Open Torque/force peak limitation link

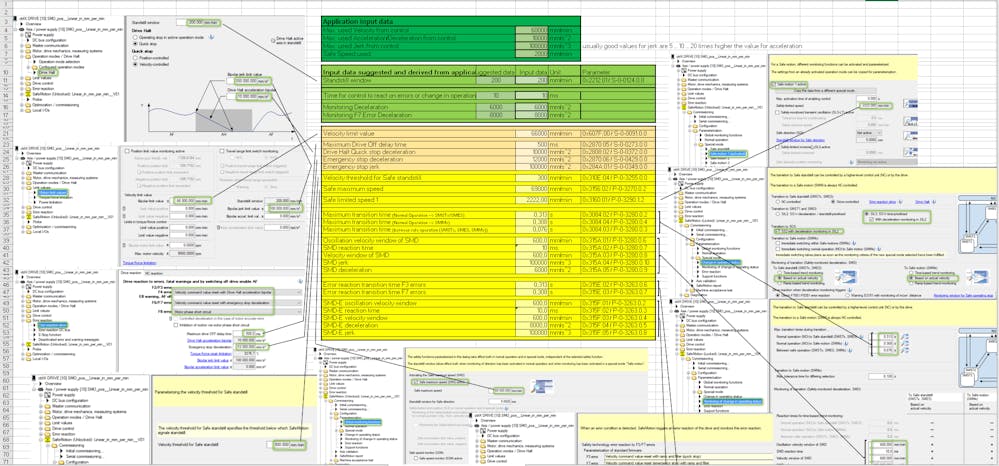(211, 354)
